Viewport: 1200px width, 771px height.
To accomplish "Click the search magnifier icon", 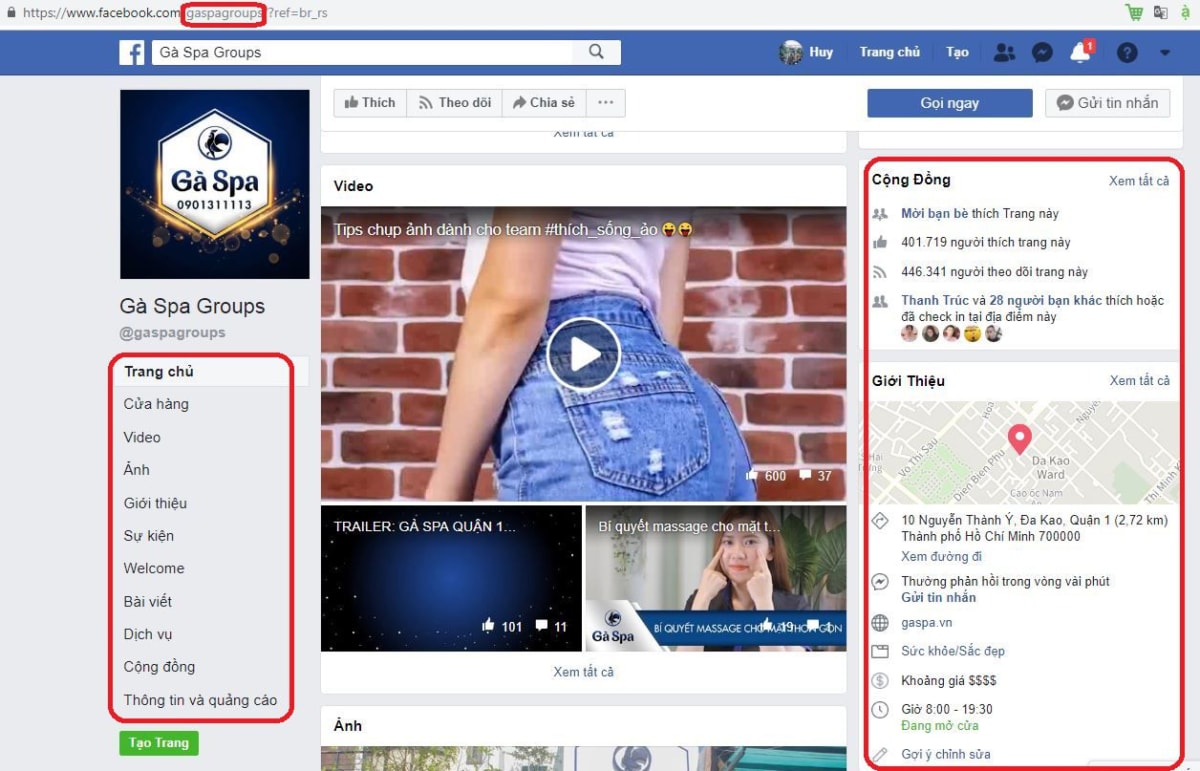I will tap(597, 52).
